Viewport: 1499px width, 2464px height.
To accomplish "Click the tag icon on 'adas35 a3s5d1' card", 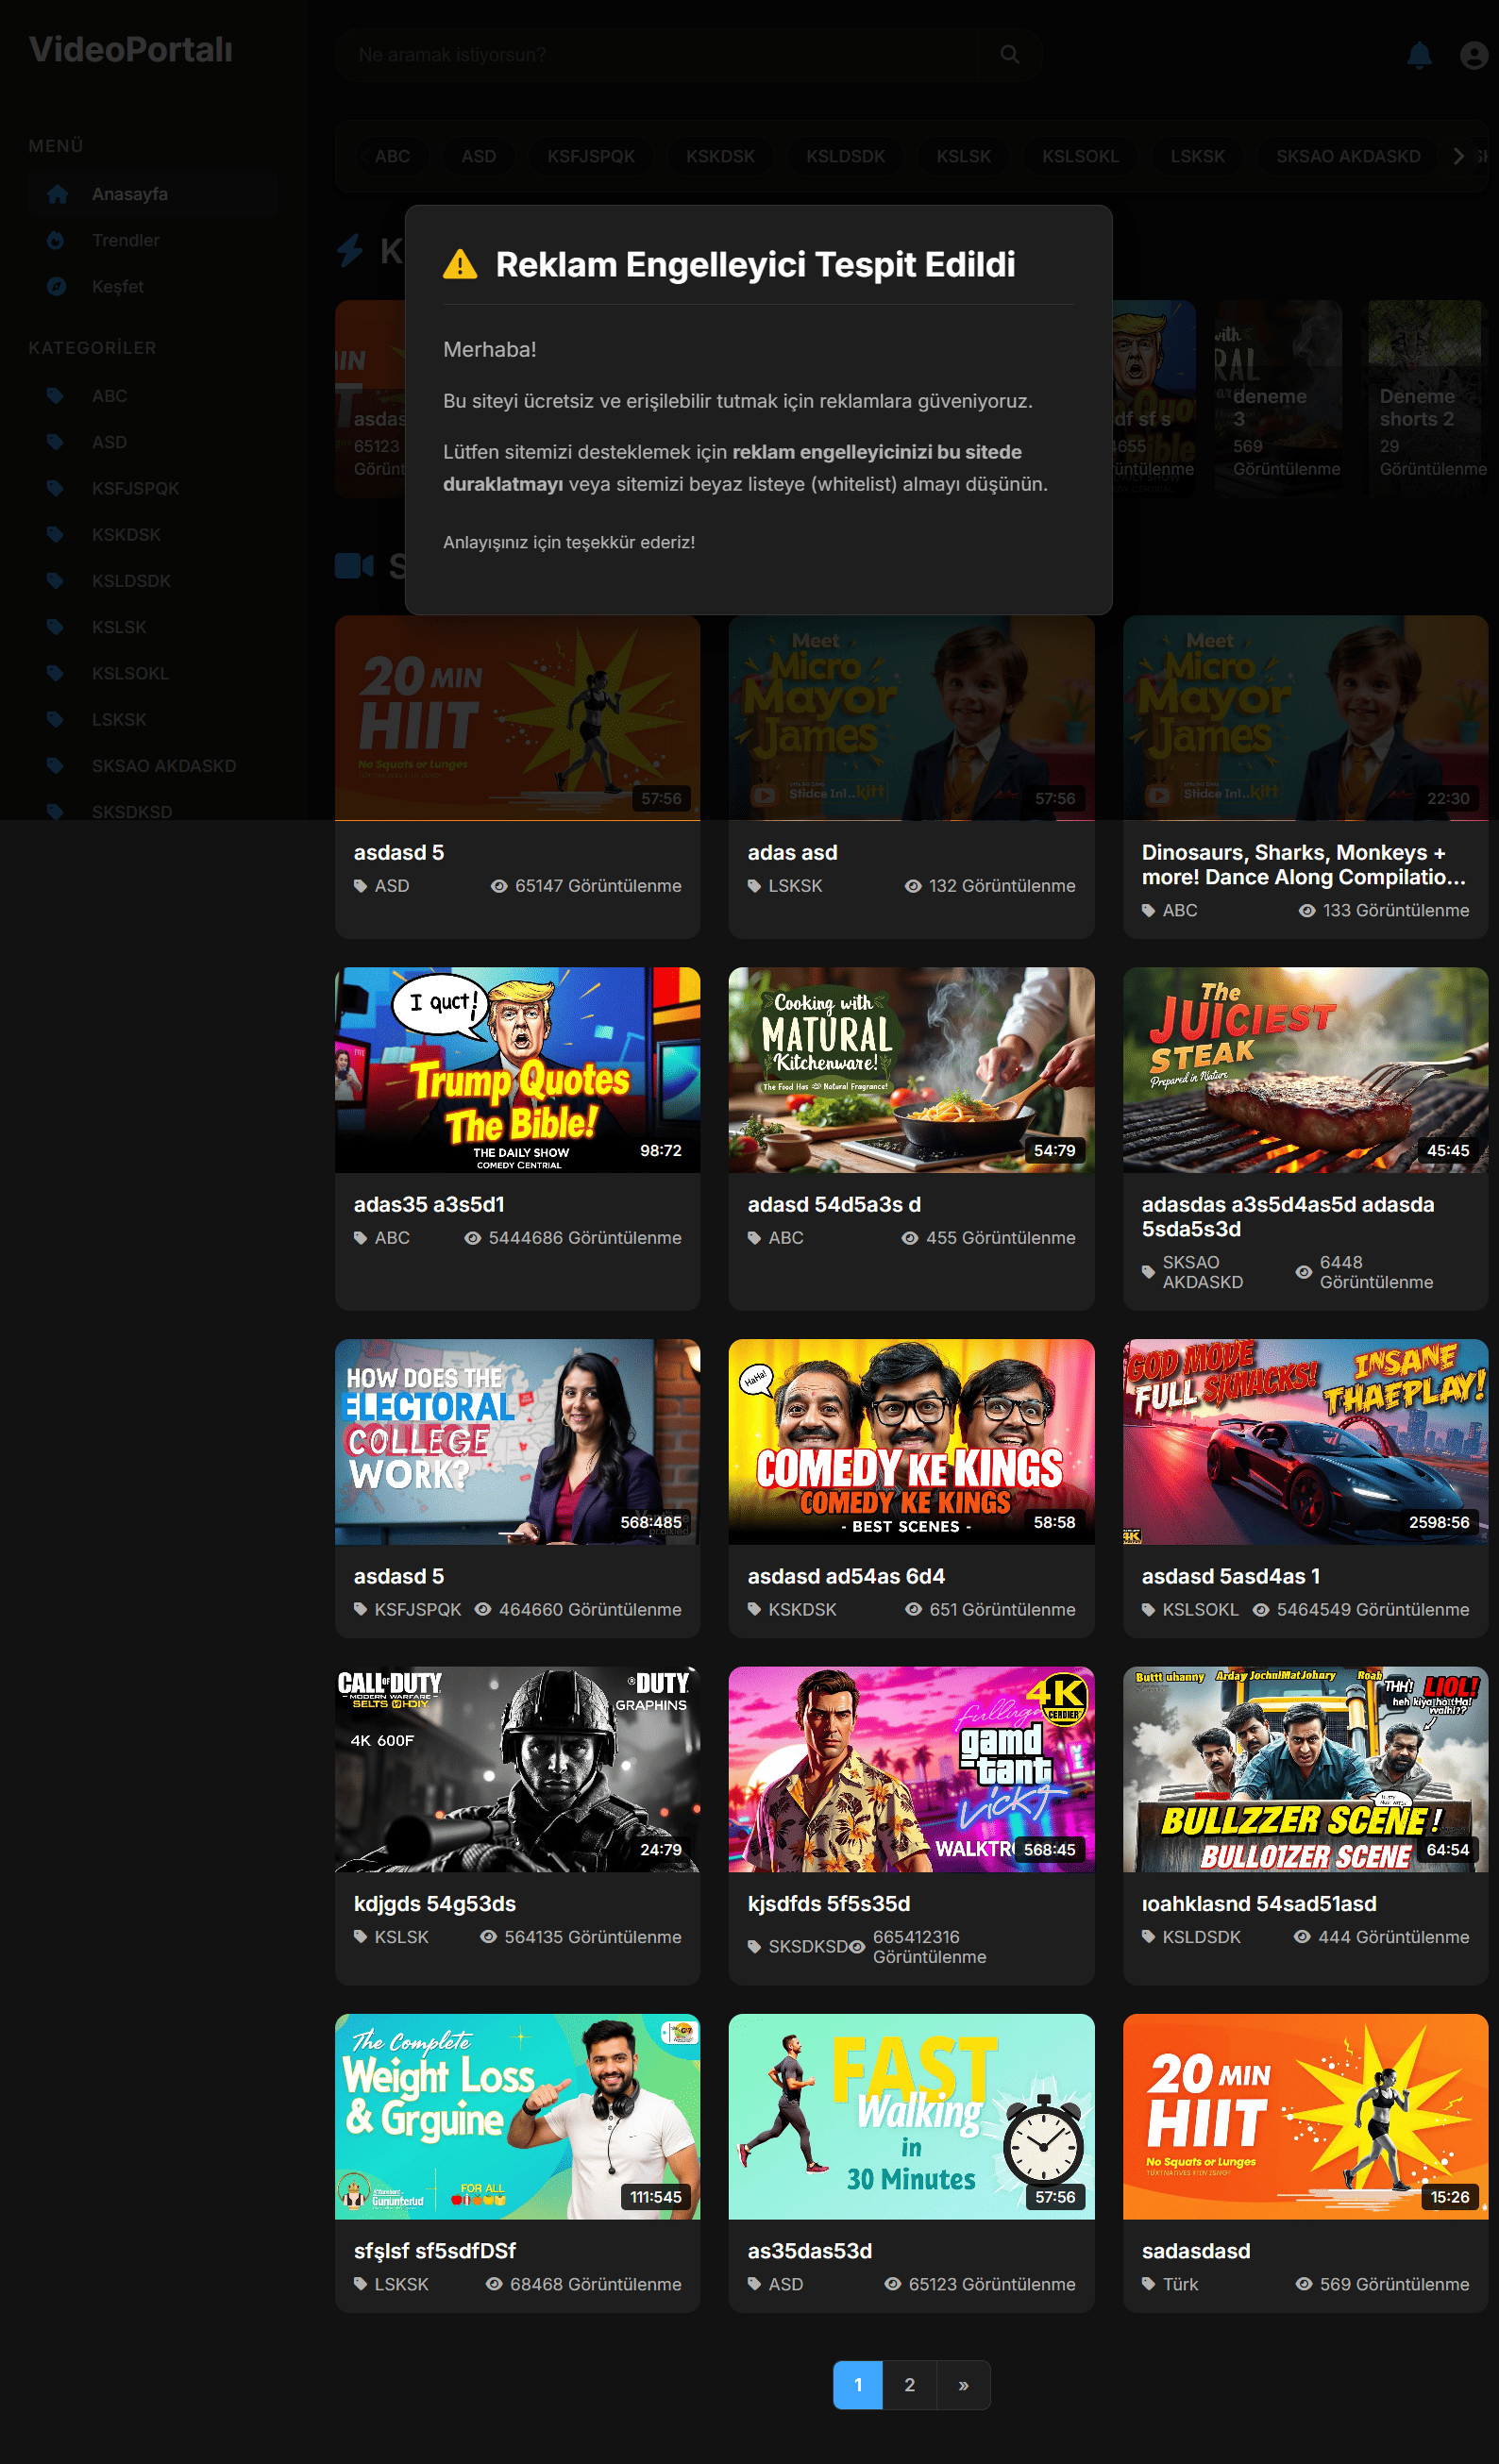I will click(361, 1238).
